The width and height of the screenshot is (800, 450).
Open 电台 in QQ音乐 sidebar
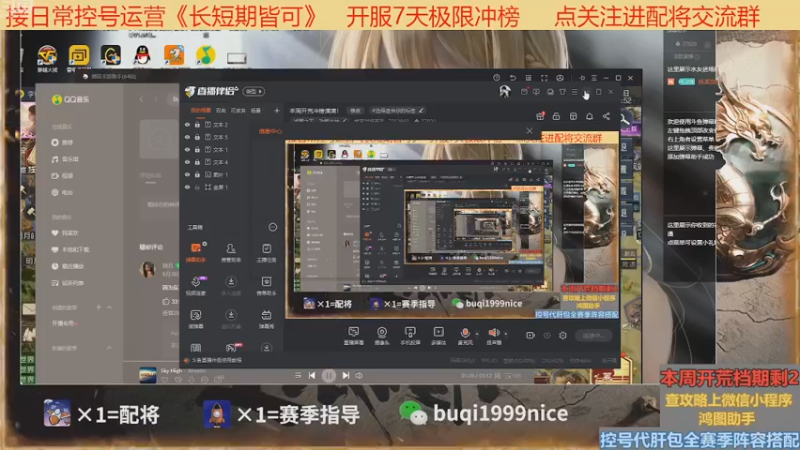tap(62, 192)
